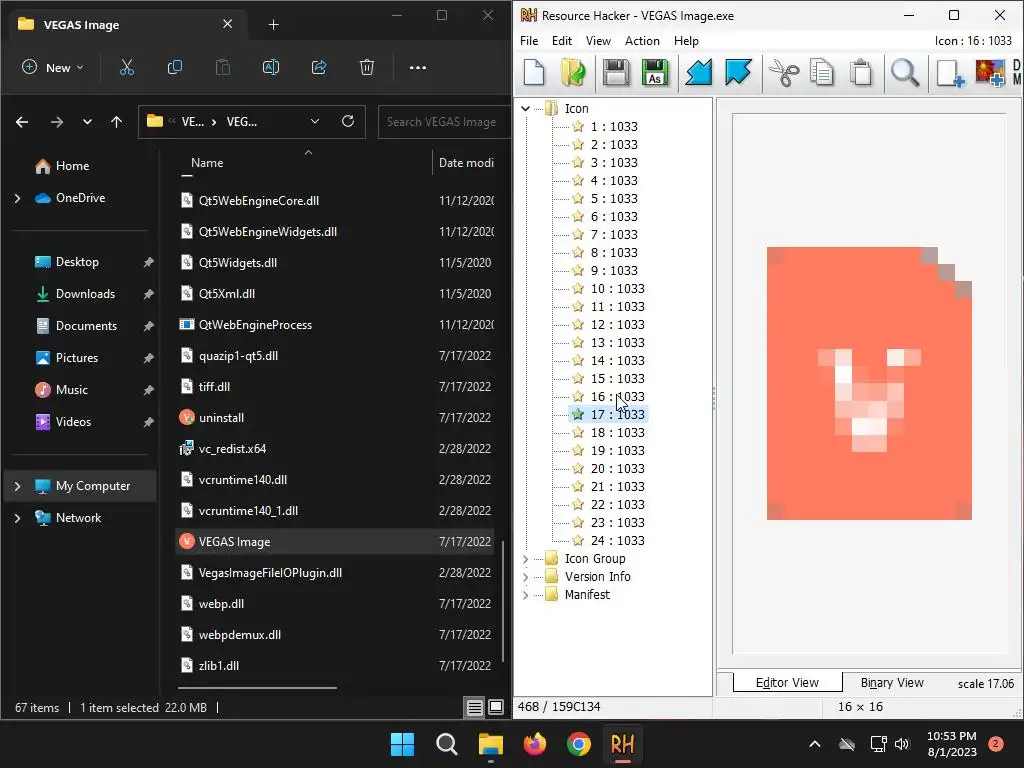Click Resource Hacker taskbar icon

[x=622, y=744]
